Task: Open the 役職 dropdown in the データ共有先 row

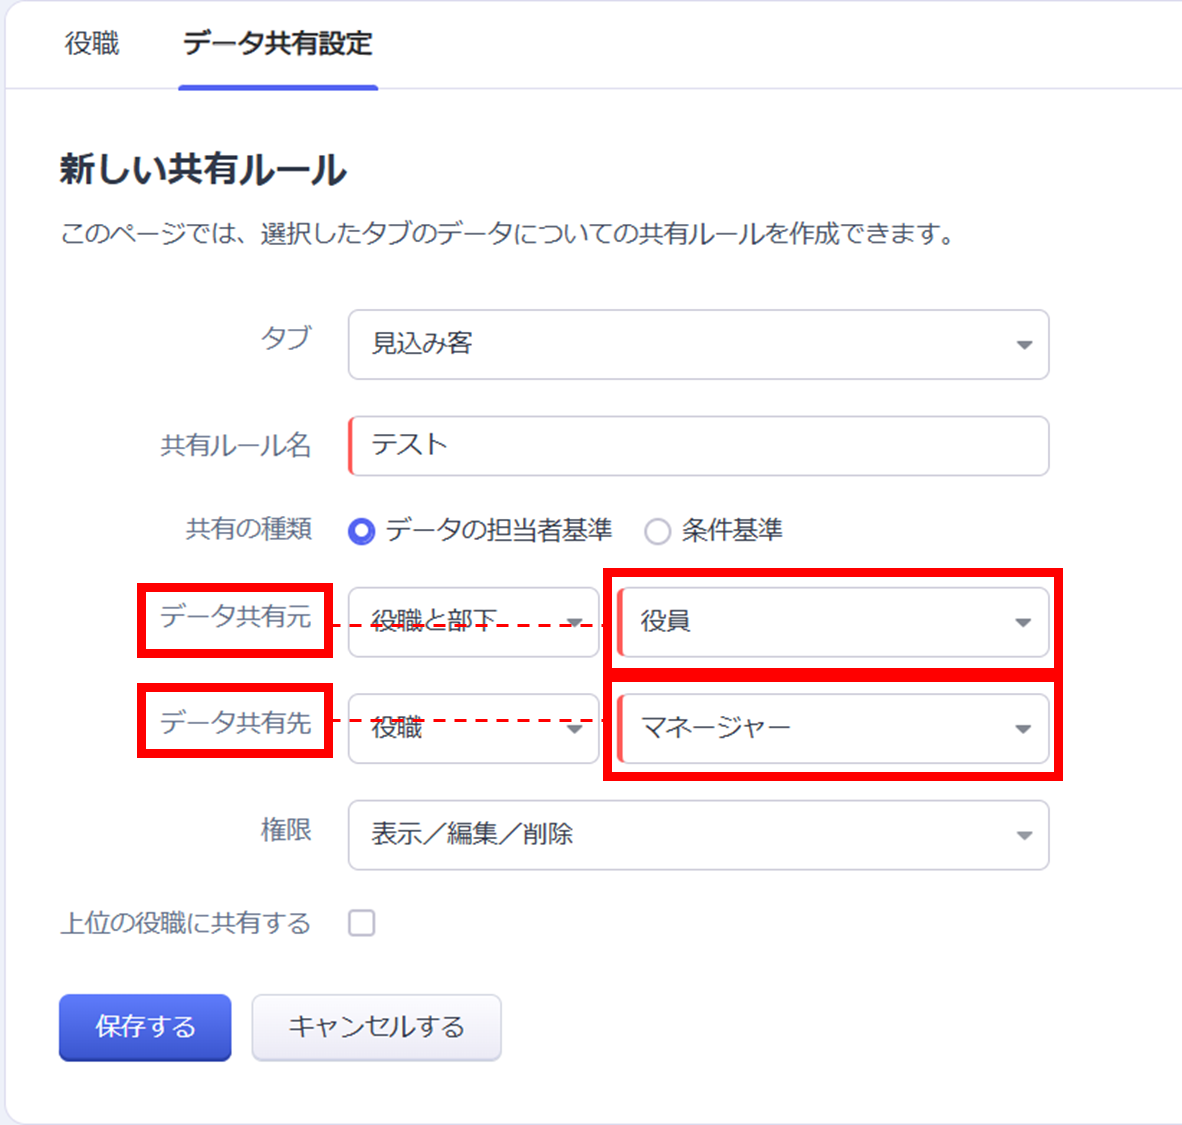Action: point(473,729)
